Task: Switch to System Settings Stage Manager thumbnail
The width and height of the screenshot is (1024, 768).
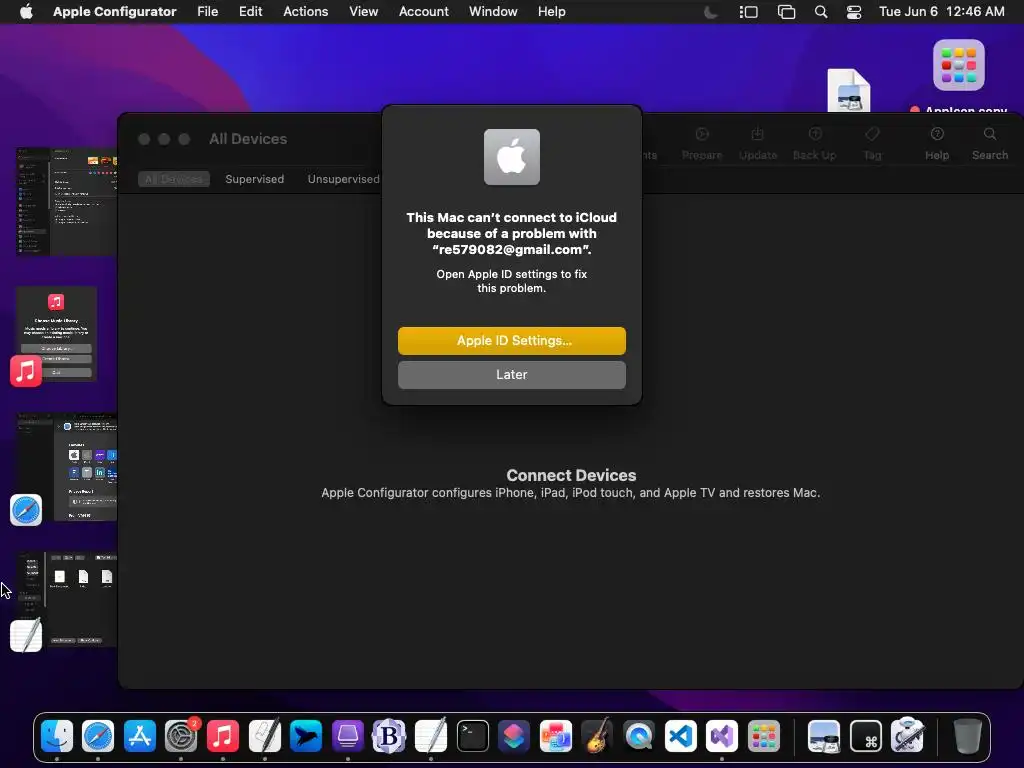Action: (x=66, y=201)
